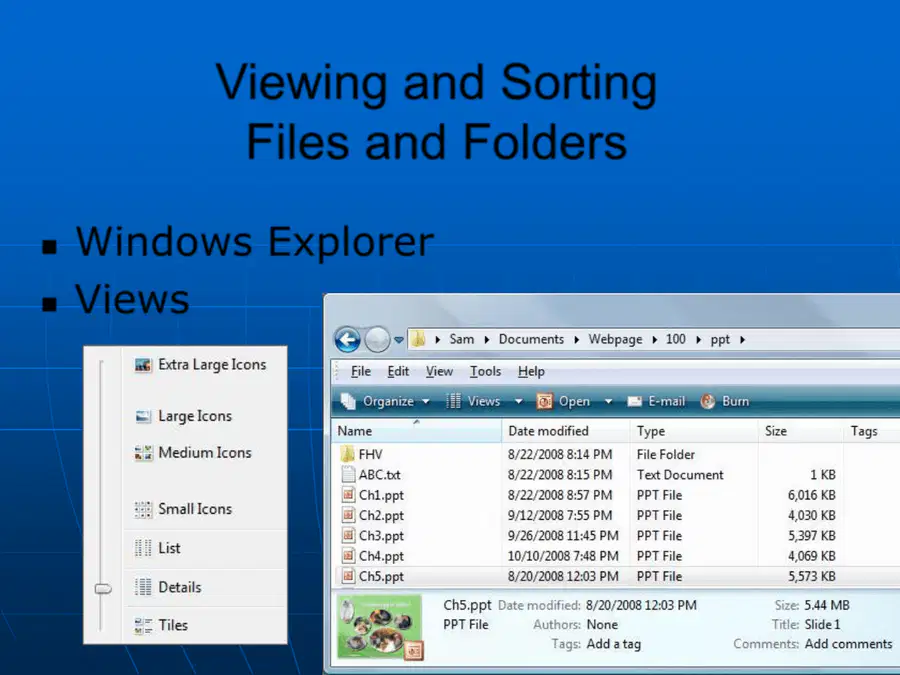
Task: Sort by the Name column header
Action: 417,431
